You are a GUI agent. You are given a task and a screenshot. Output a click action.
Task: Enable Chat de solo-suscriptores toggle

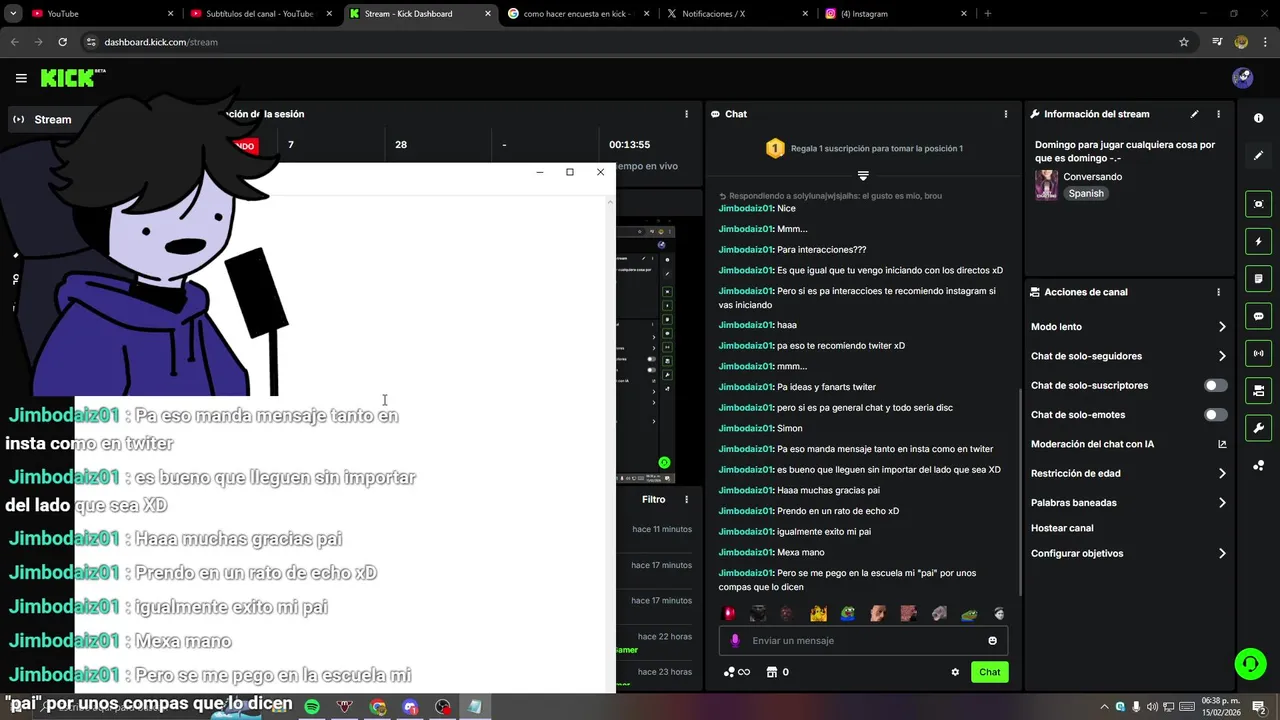coord(1215,385)
